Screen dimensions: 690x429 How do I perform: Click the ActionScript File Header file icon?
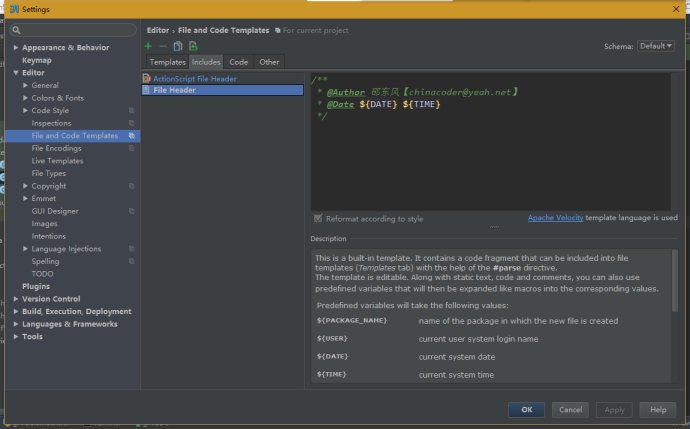click(147, 78)
